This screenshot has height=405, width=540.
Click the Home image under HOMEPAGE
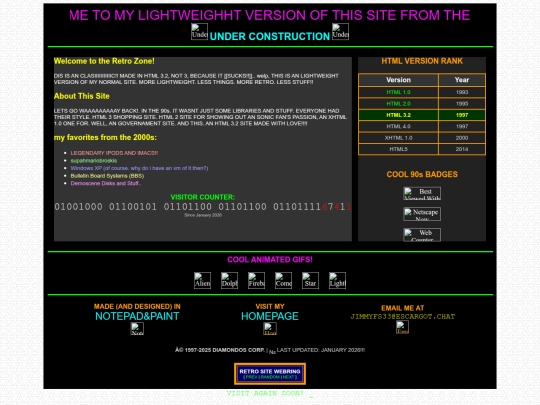tap(270, 329)
